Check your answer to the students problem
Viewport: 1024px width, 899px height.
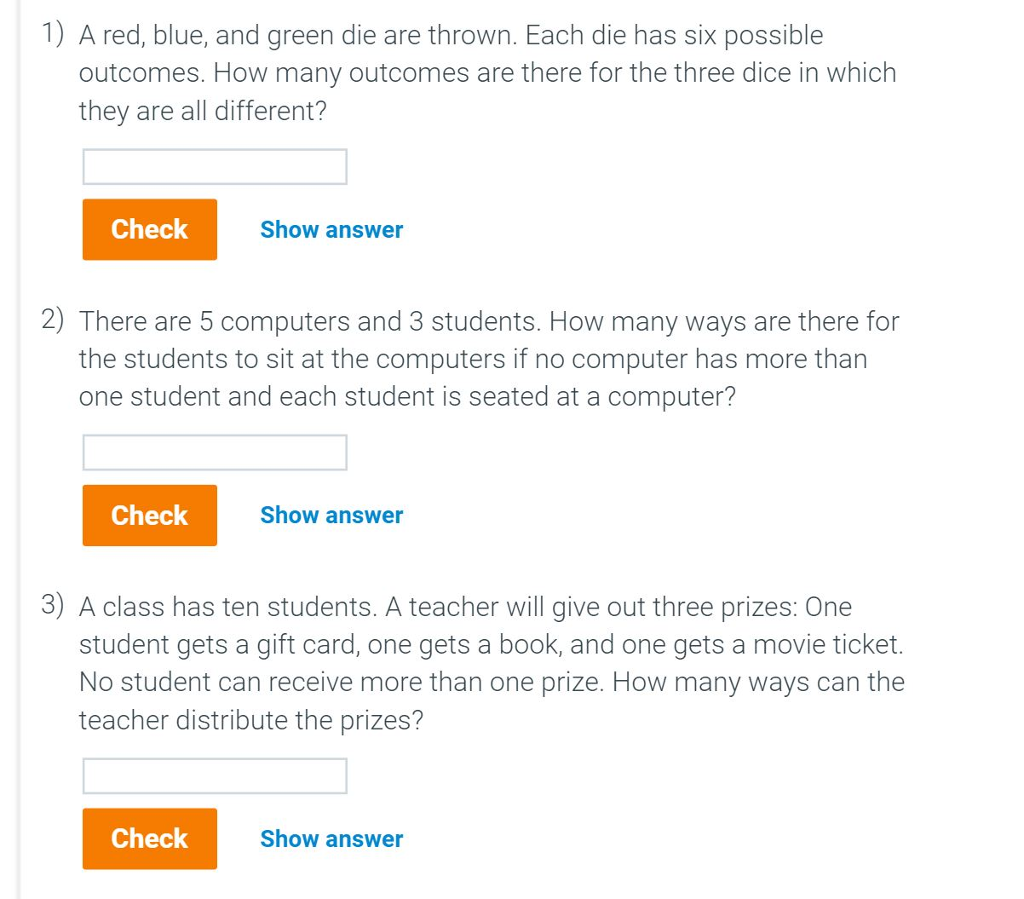pyautogui.click(x=149, y=515)
